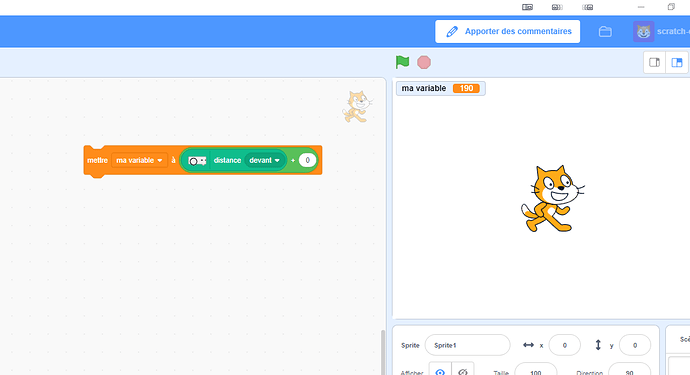Click the 'ma variable' monitor on the stage
This screenshot has width=690, height=375.
tap(440, 88)
